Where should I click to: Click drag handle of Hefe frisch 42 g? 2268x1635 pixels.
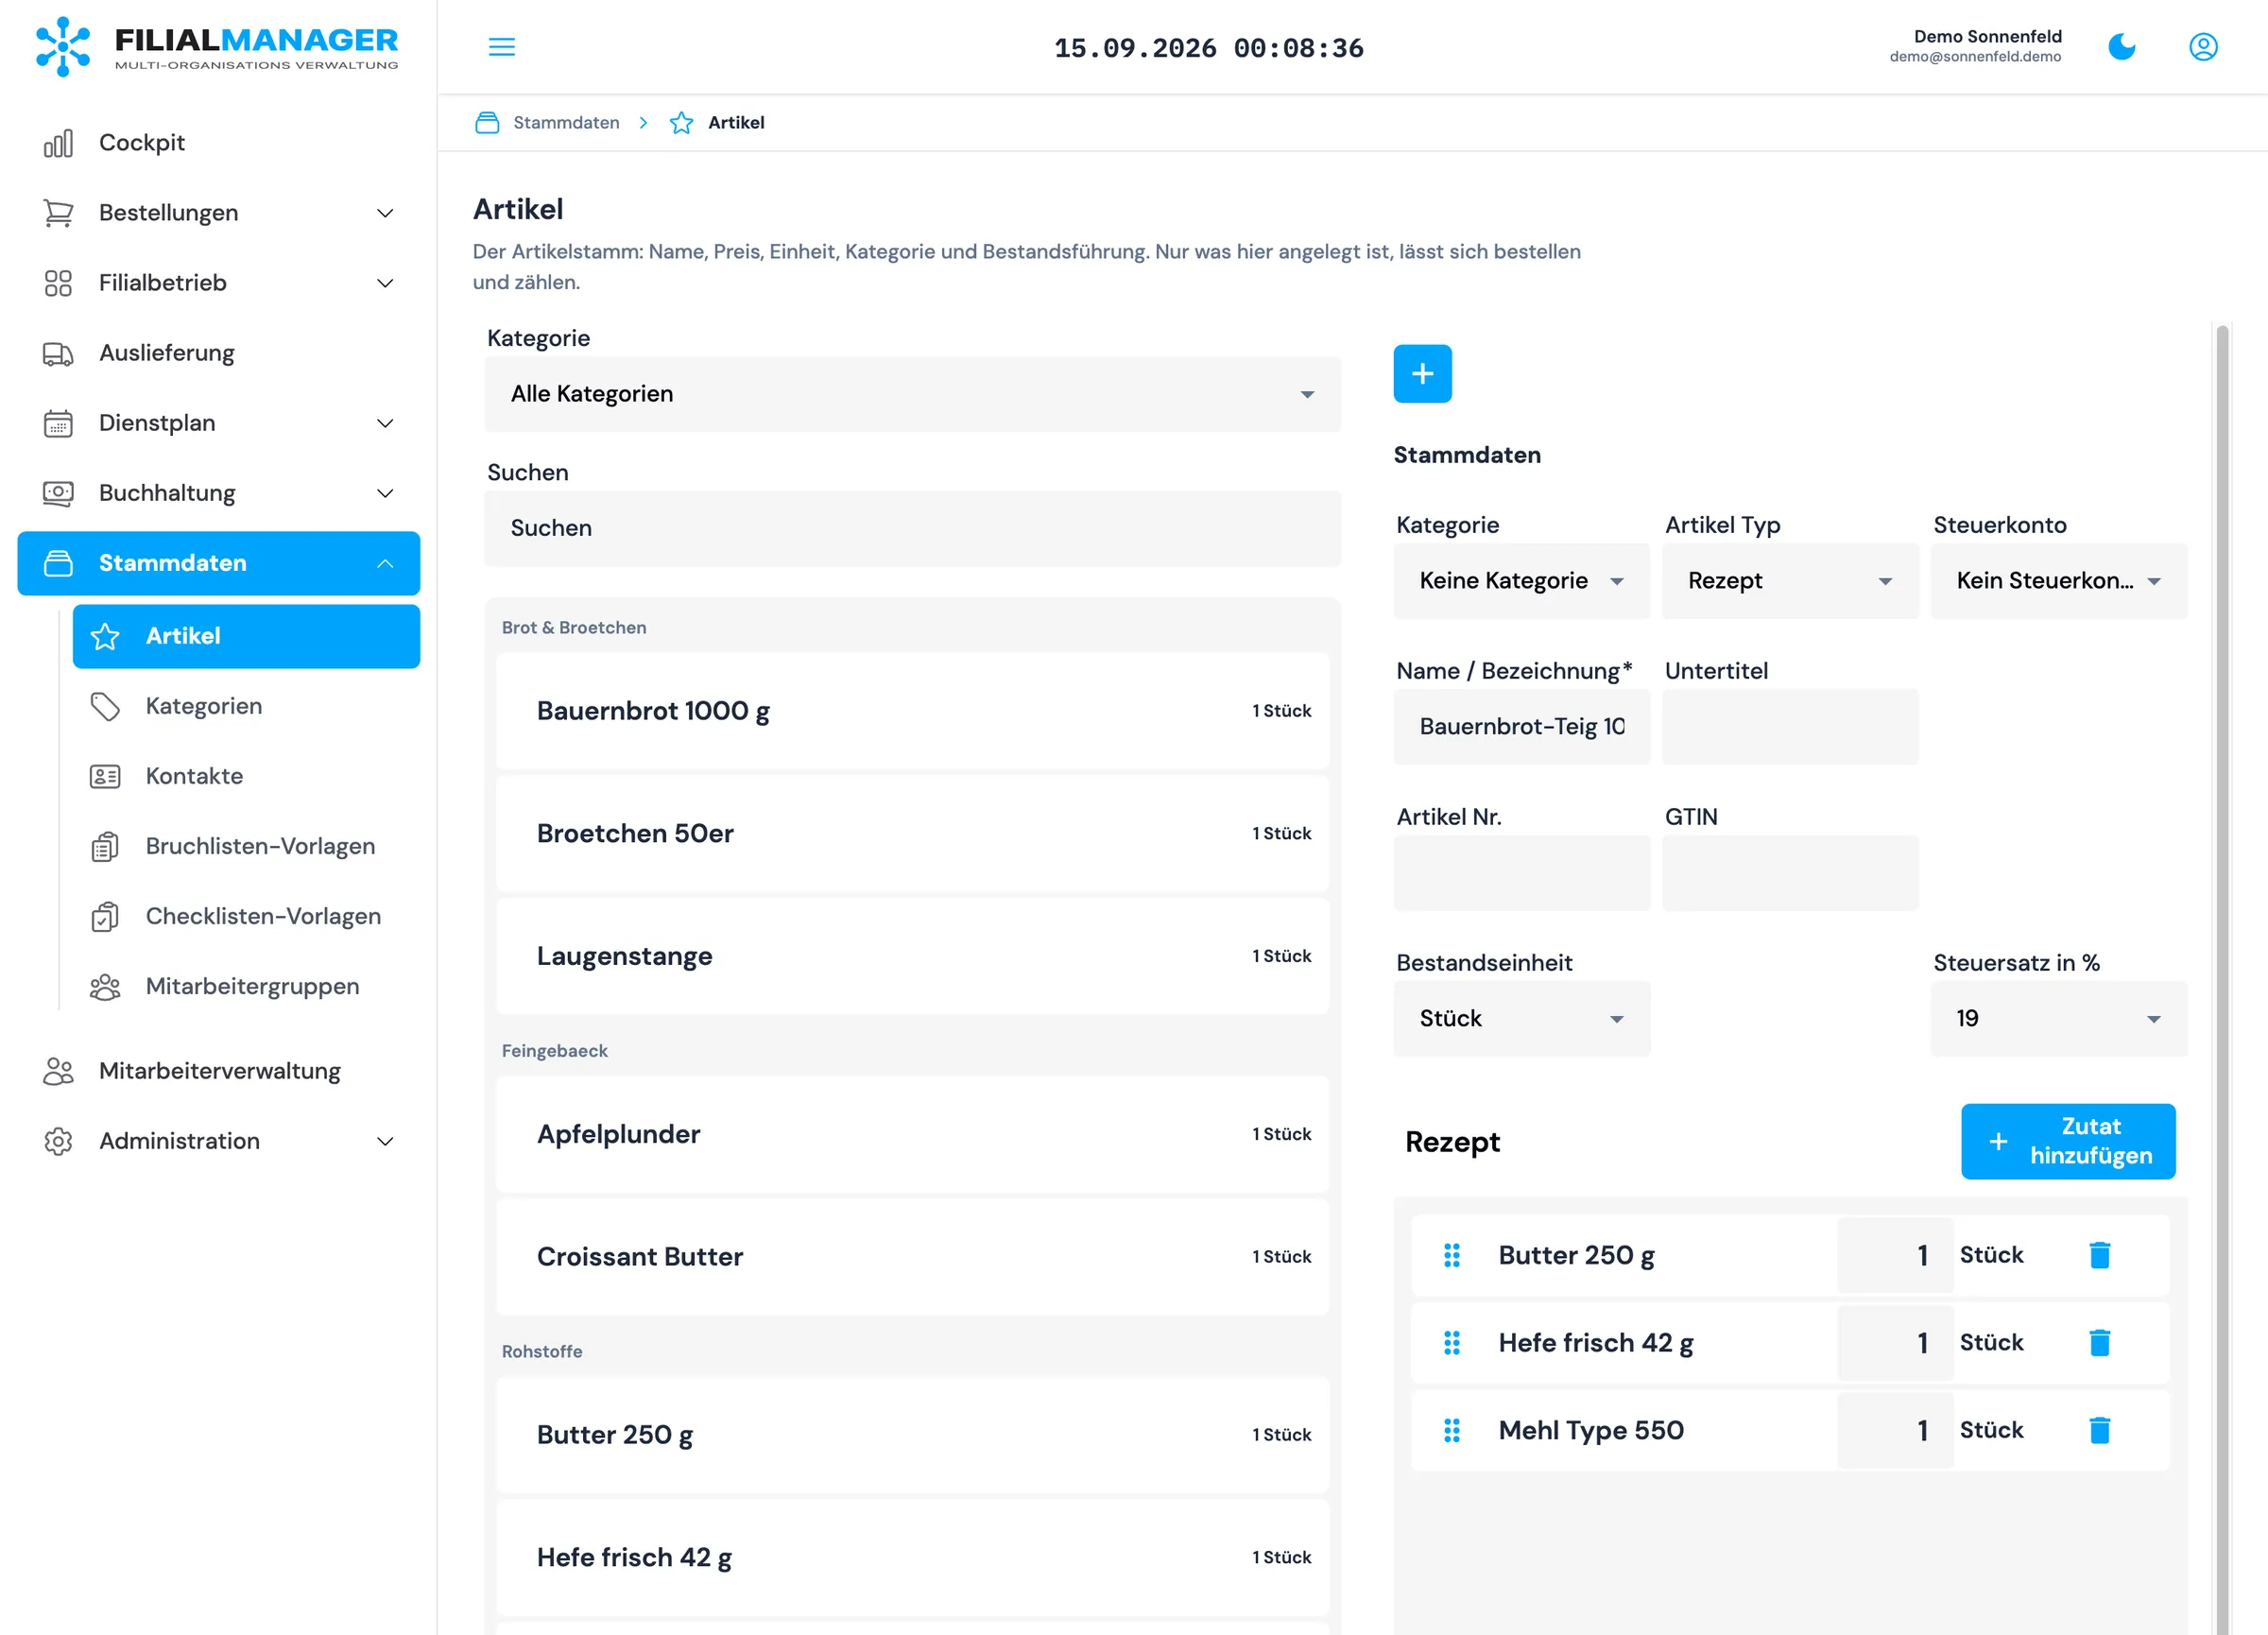pos(1452,1343)
